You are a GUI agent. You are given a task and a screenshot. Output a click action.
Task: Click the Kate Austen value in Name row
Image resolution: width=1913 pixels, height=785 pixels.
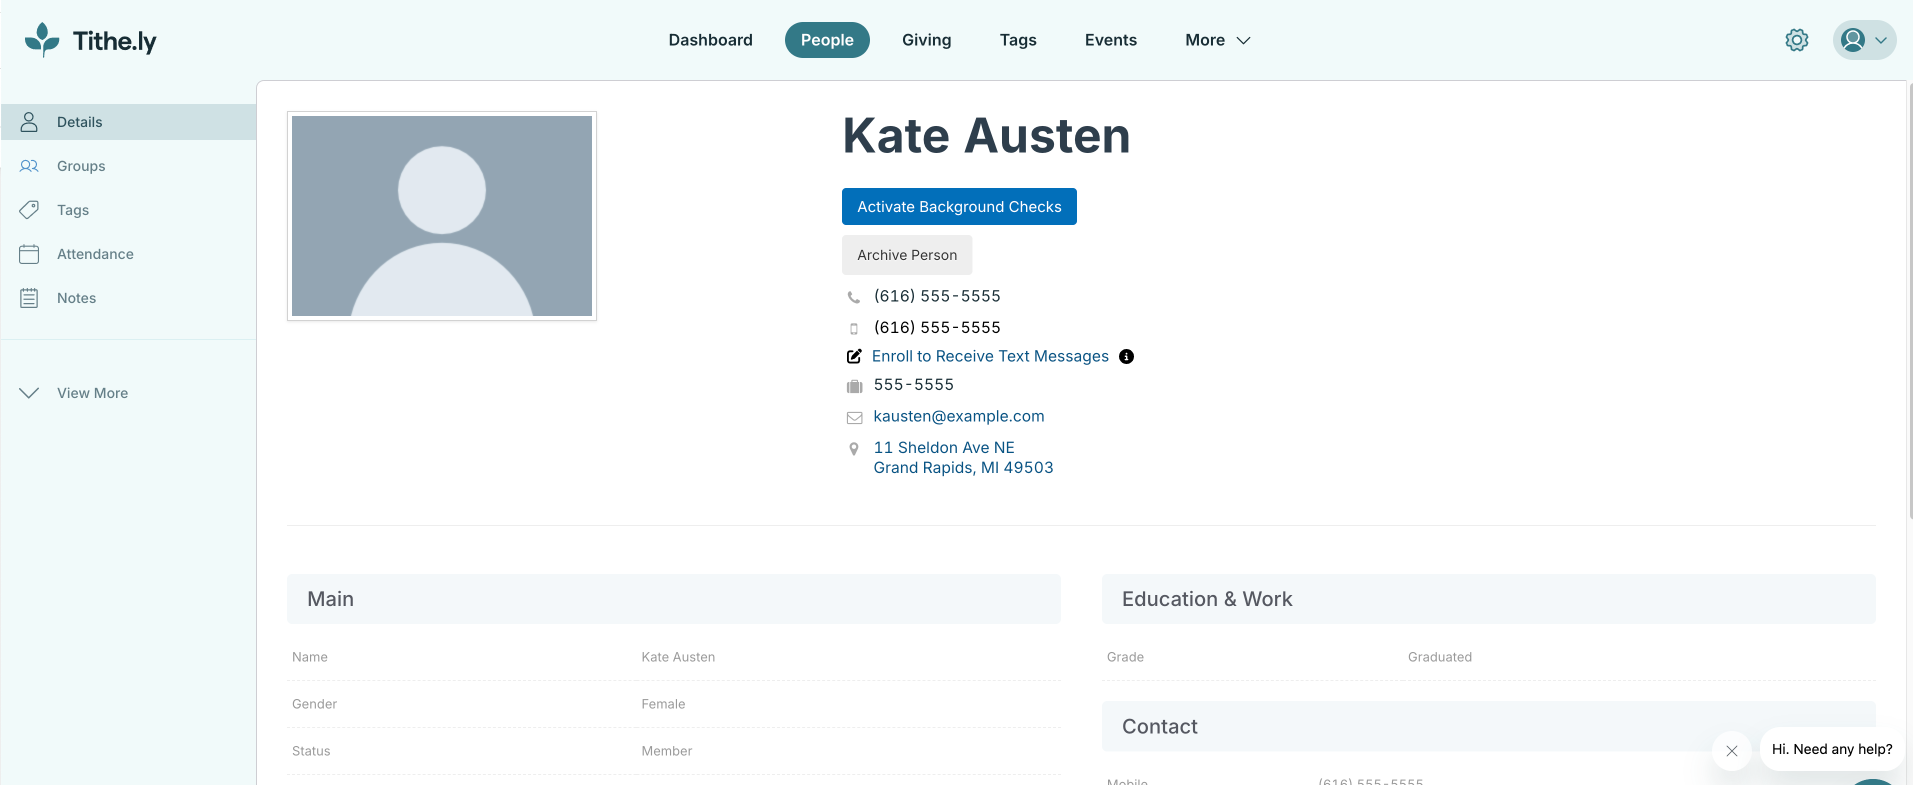click(x=678, y=657)
